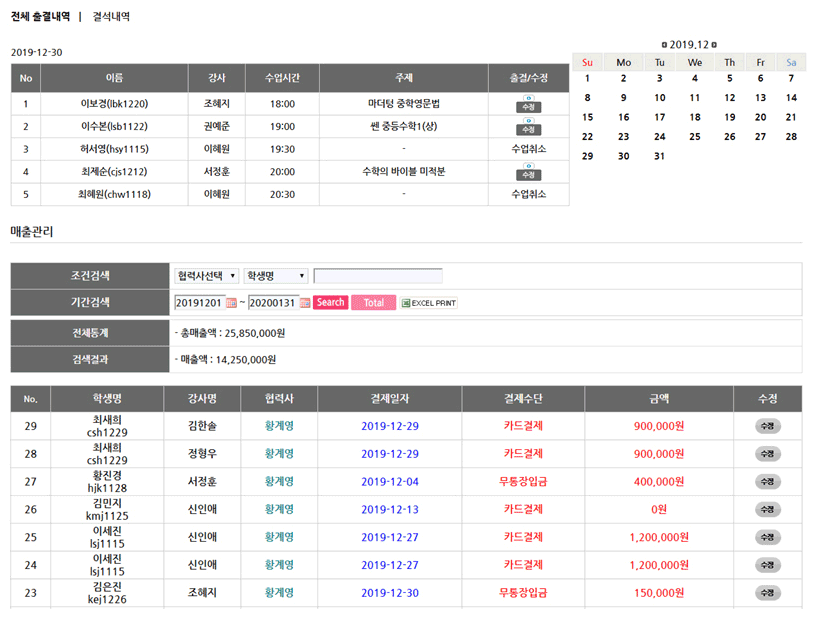The width and height of the screenshot is (822, 621).
Task: Open end date calendar picker icon
Action: click(305, 303)
